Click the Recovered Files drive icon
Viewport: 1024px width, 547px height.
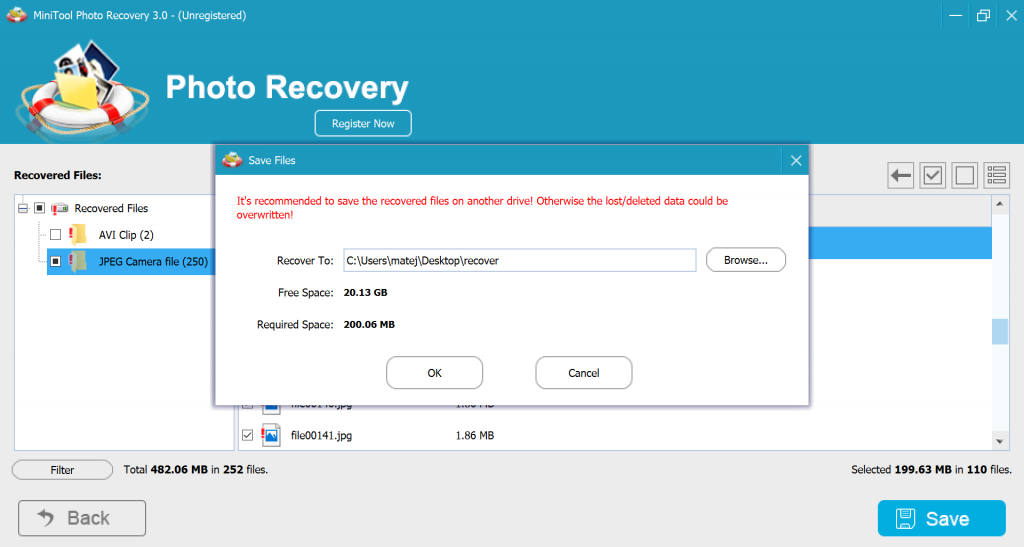coord(59,208)
